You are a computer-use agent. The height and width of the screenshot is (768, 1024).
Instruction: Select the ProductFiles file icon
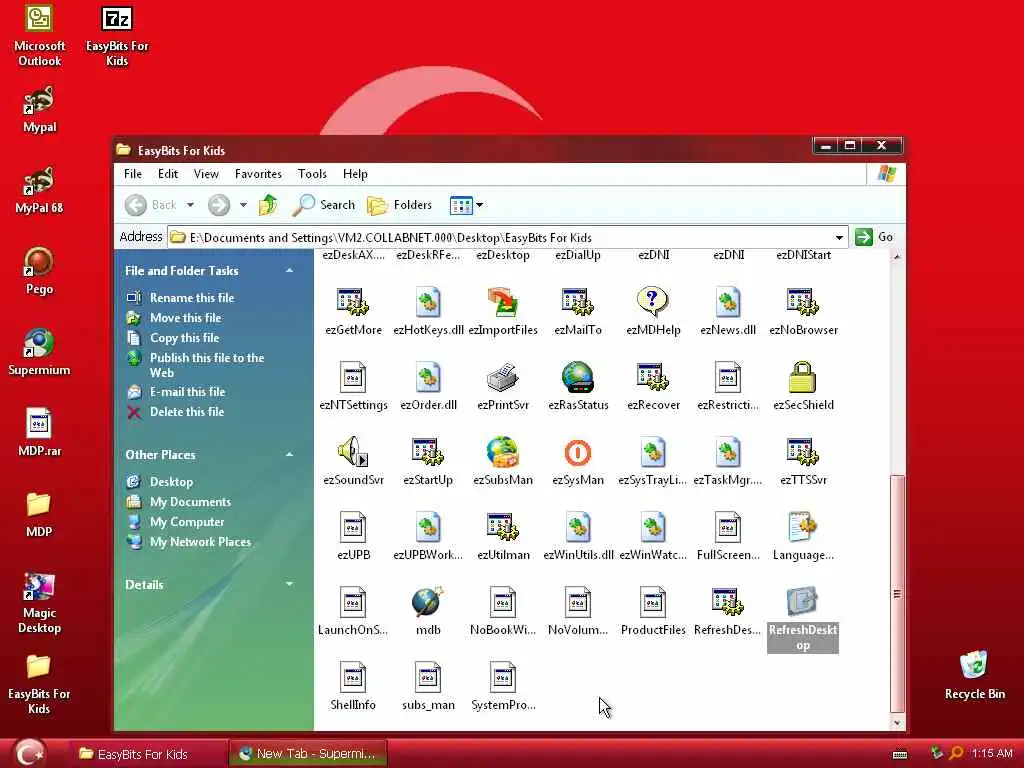coord(653,601)
